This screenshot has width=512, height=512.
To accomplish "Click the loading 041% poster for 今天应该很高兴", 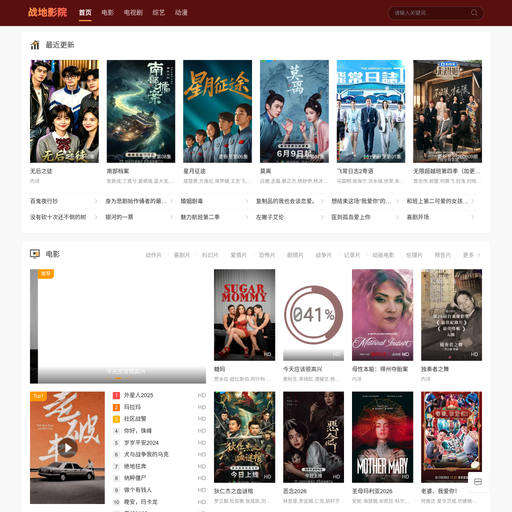I will (313, 315).
